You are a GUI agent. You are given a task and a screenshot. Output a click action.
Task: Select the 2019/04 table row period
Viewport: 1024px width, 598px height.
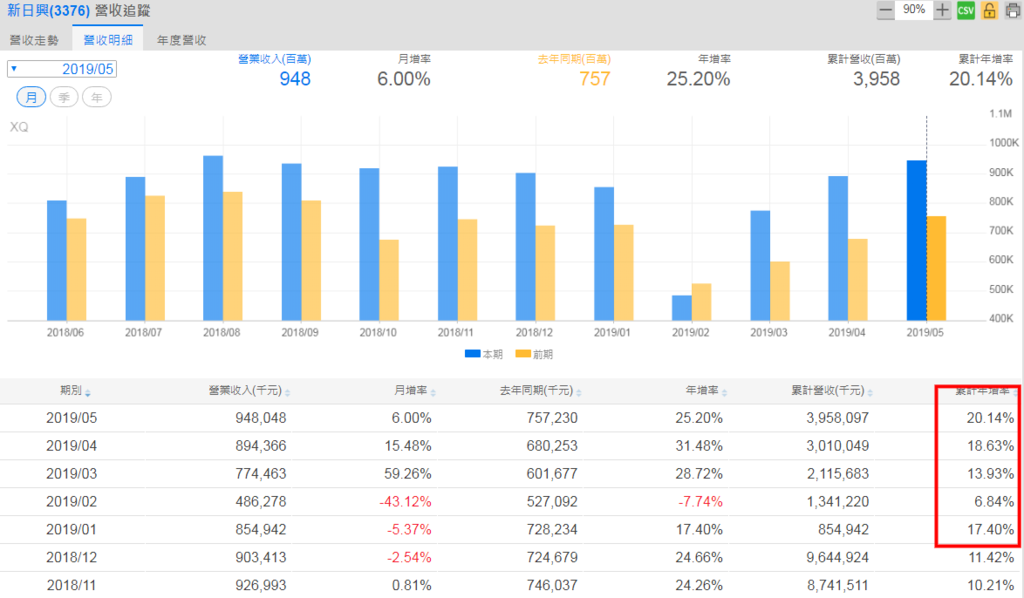pyautogui.click(x=71, y=446)
